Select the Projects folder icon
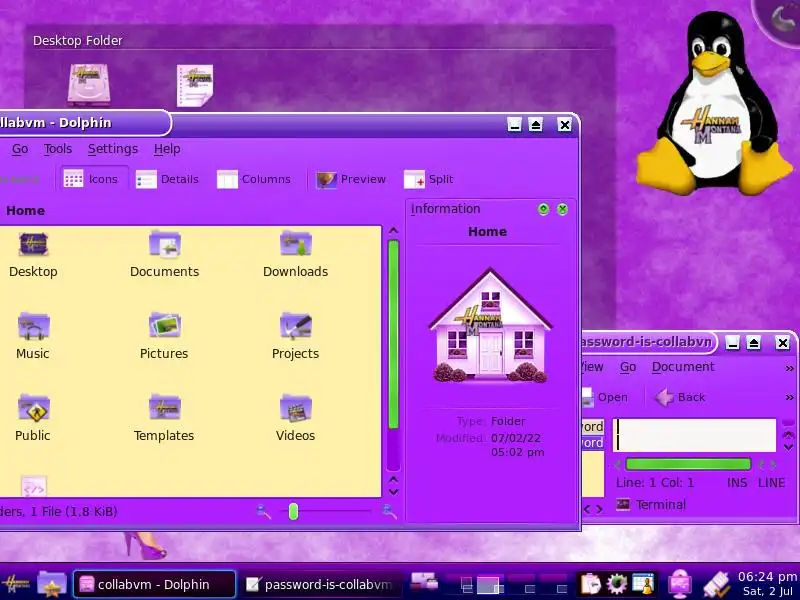 pos(295,337)
